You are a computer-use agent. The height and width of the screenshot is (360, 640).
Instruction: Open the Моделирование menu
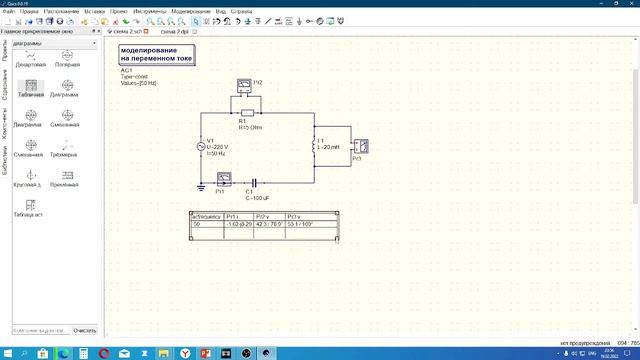(191, 11)
